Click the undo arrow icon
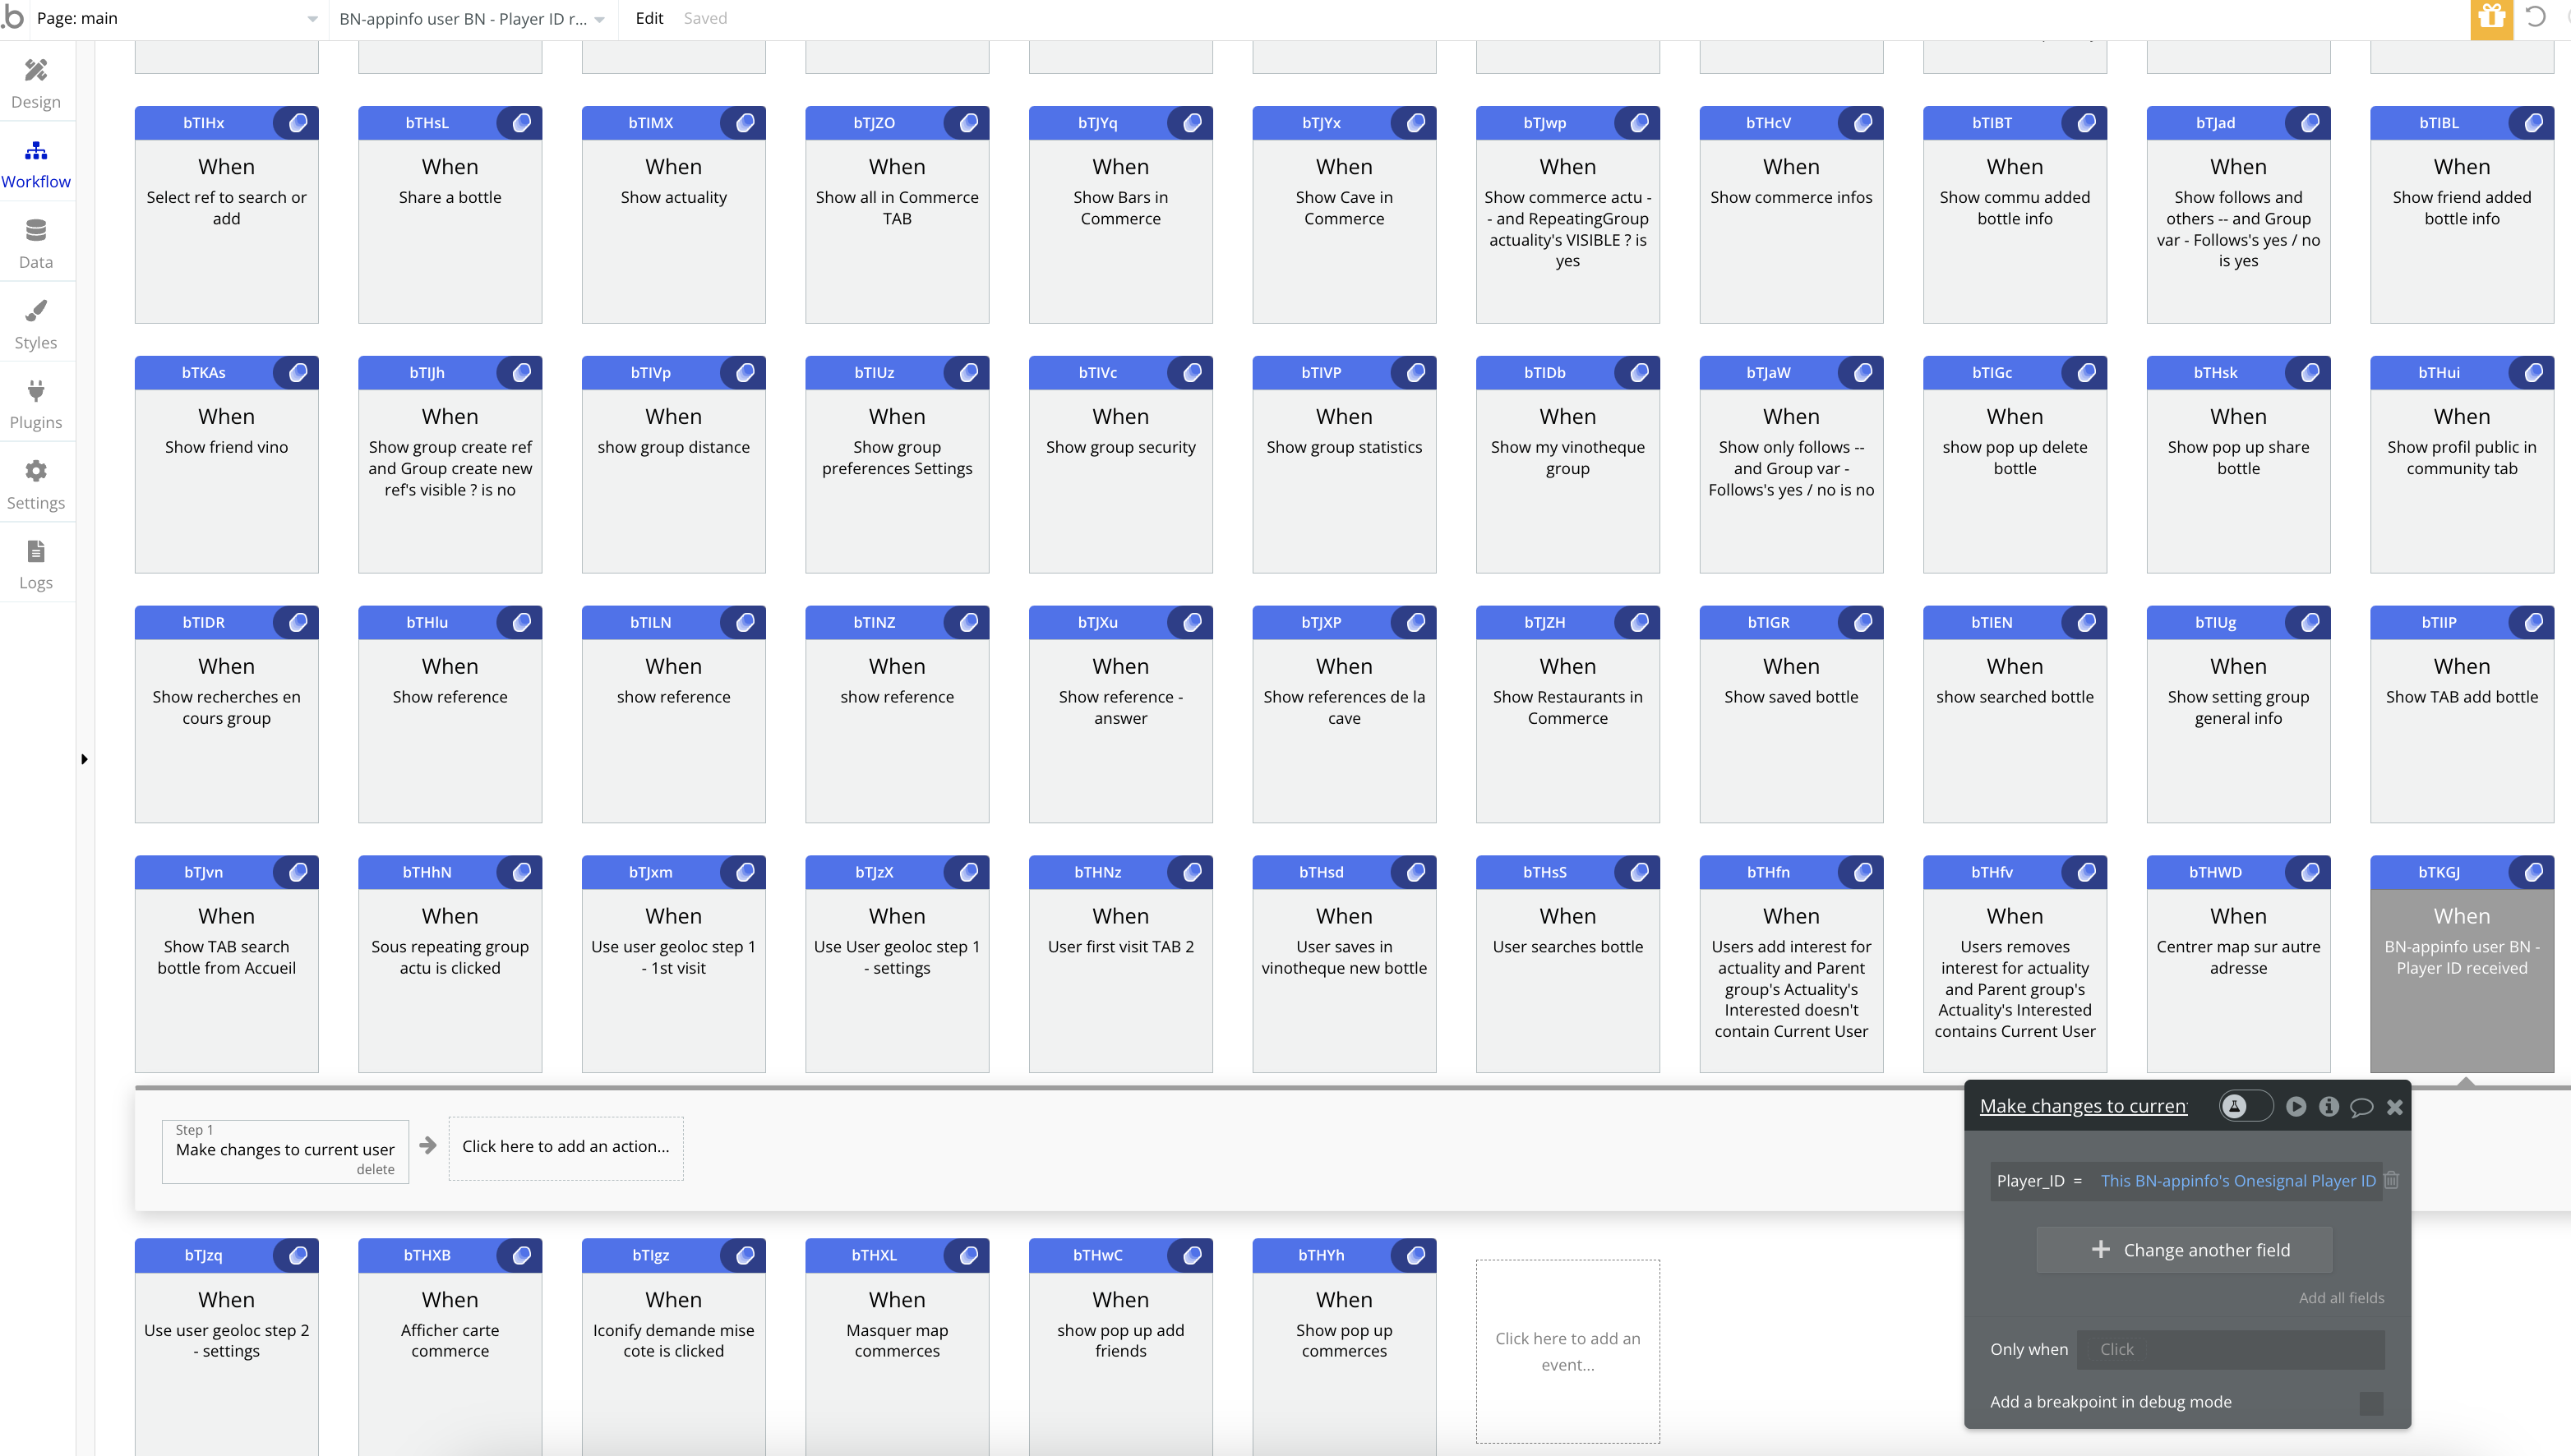 pos(2536,17)
